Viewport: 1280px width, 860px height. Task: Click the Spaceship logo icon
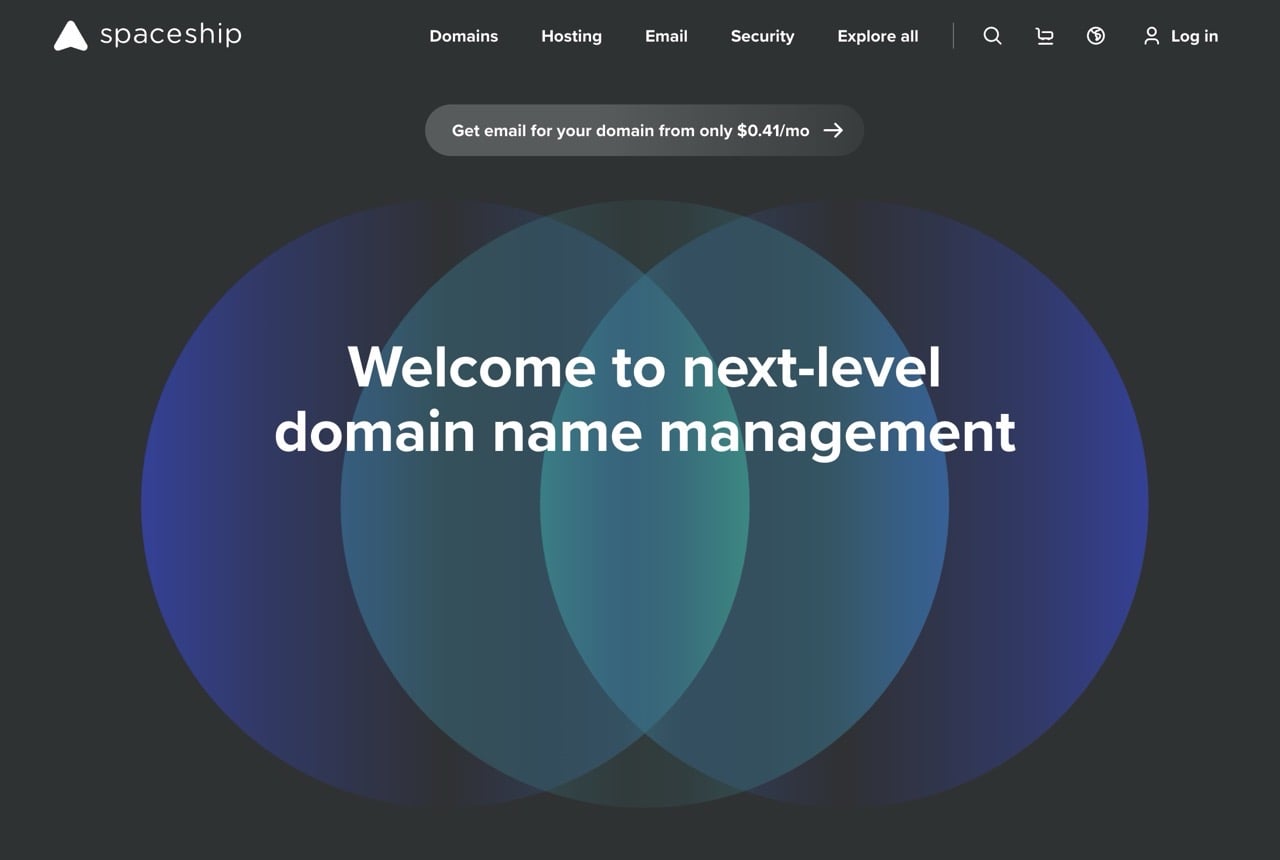(71, 36)
